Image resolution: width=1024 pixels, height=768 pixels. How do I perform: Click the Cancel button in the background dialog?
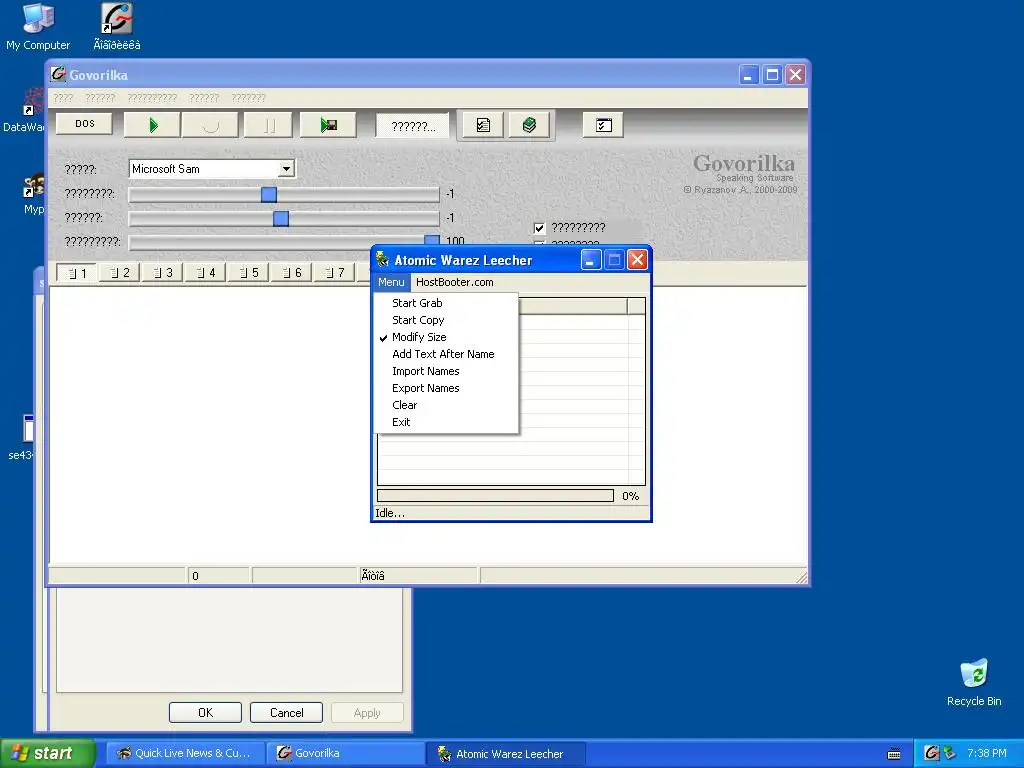click(x=286, y=712)
